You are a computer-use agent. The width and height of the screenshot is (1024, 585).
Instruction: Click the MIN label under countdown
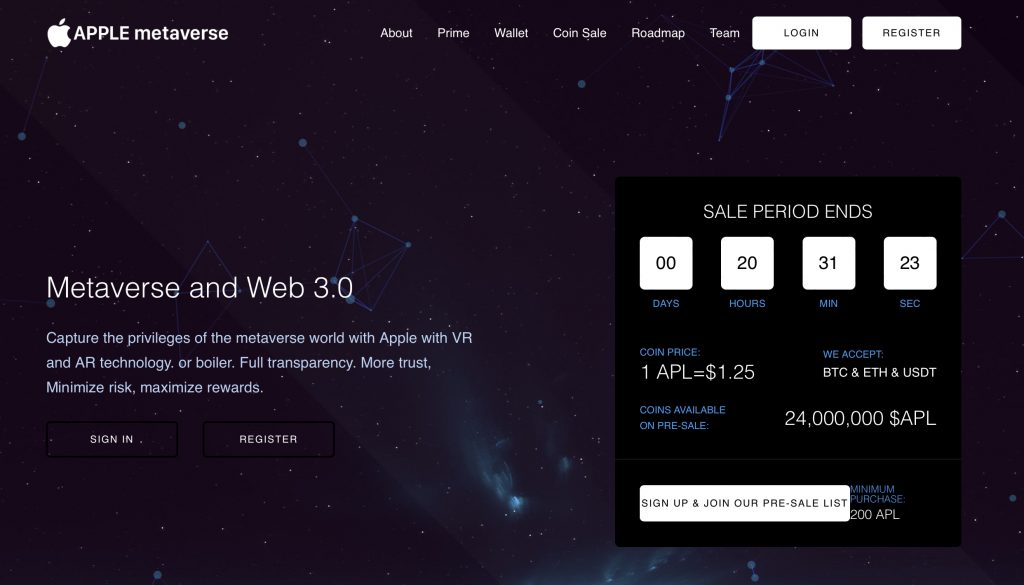(x=828, y=304)
